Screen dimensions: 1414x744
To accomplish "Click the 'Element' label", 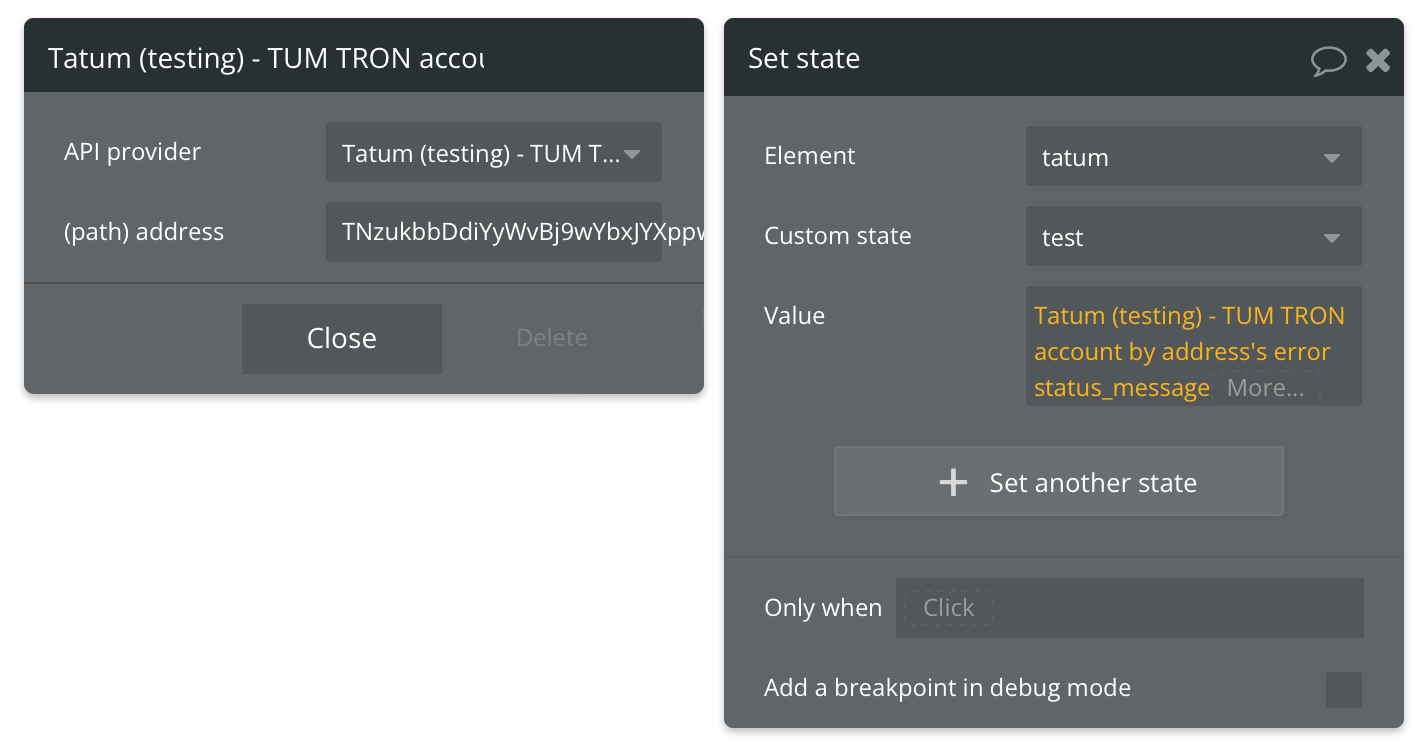I will coord(810,156).
